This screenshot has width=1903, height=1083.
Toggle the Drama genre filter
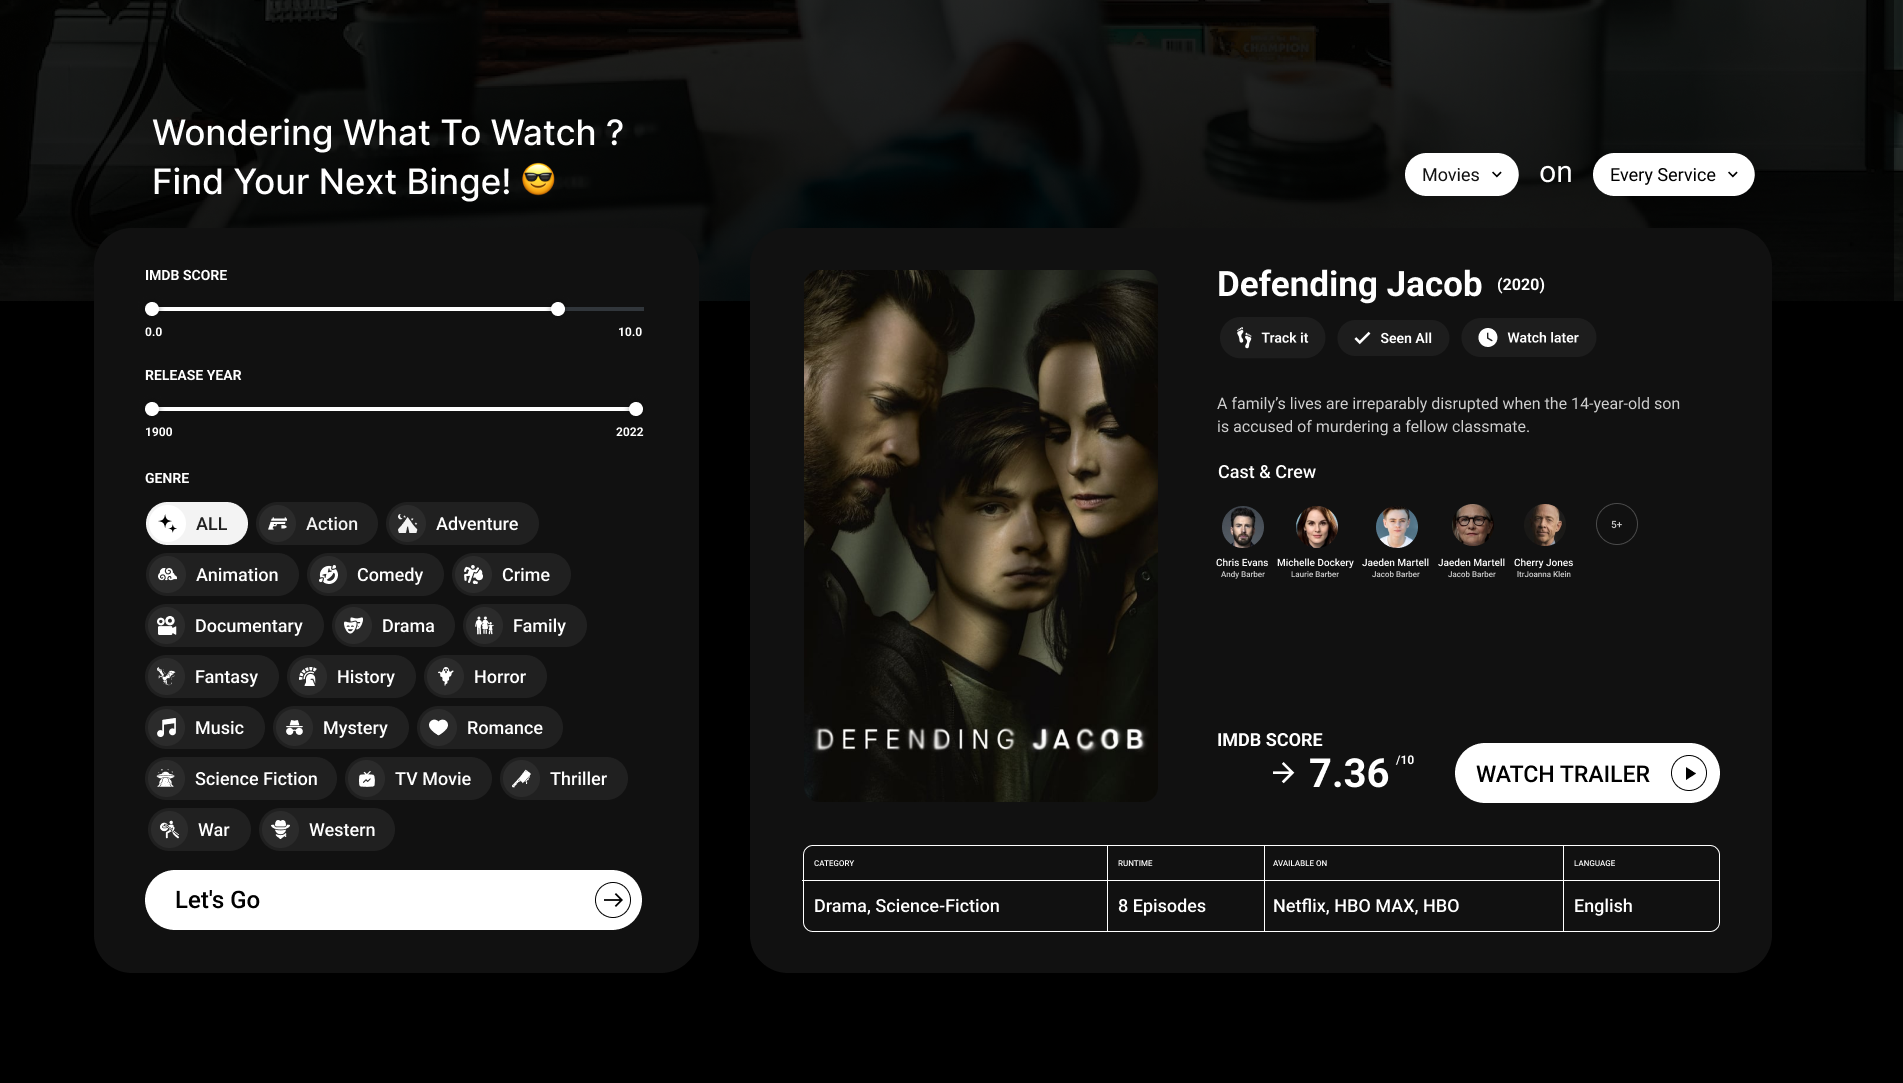[x=393, y=626]
